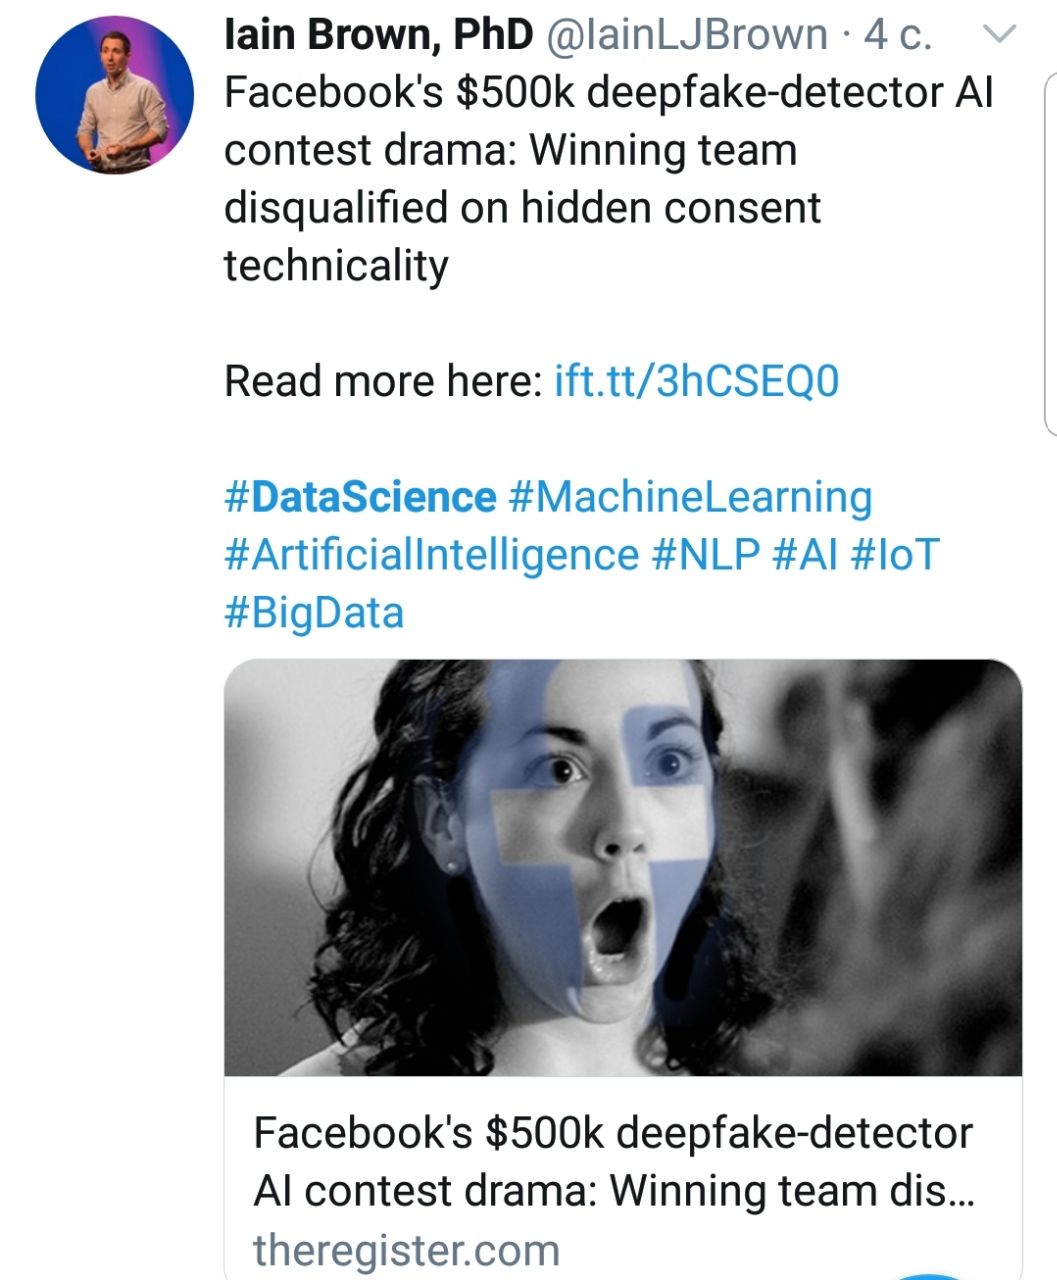Click the link card headline text
This screenshot has width=1057, height=1280.
click(612, 1162)
